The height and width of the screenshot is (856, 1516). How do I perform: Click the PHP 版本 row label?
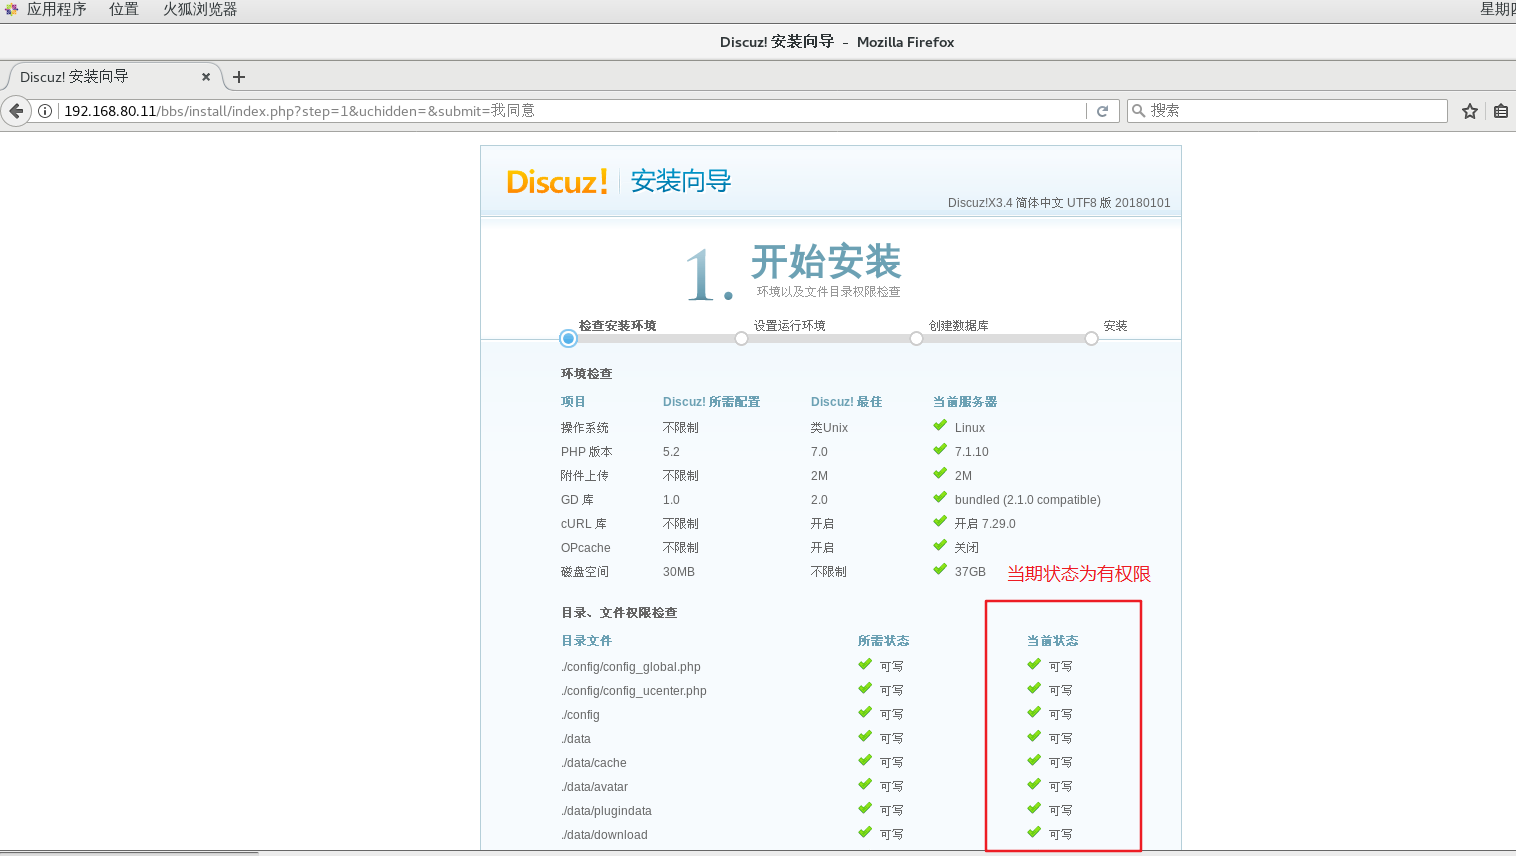[x=586, y=452]
